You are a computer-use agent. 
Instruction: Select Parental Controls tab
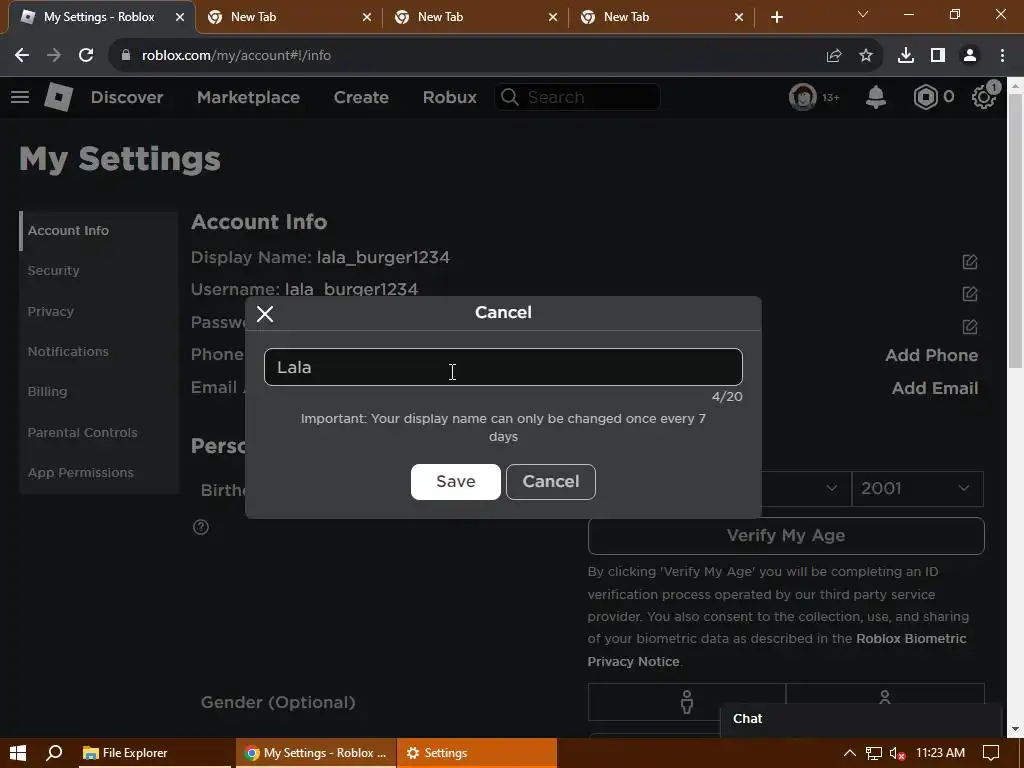coord(99,432)
